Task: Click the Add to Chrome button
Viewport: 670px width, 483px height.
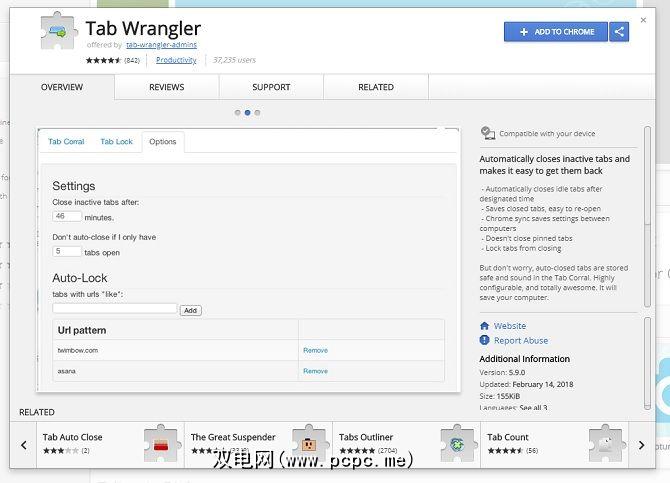Action: click(555, 32)
